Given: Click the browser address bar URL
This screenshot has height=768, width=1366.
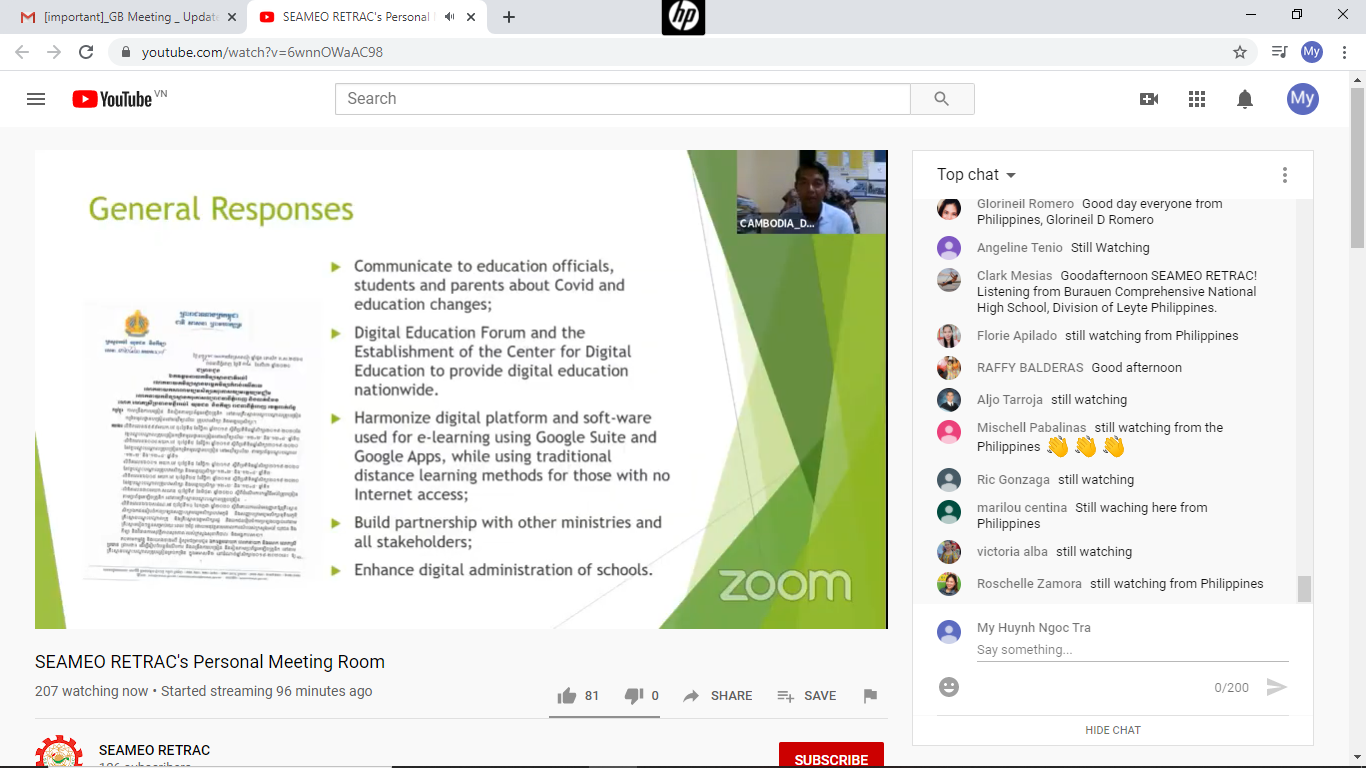Looking at the screenshot, I should tap(262, 52).
